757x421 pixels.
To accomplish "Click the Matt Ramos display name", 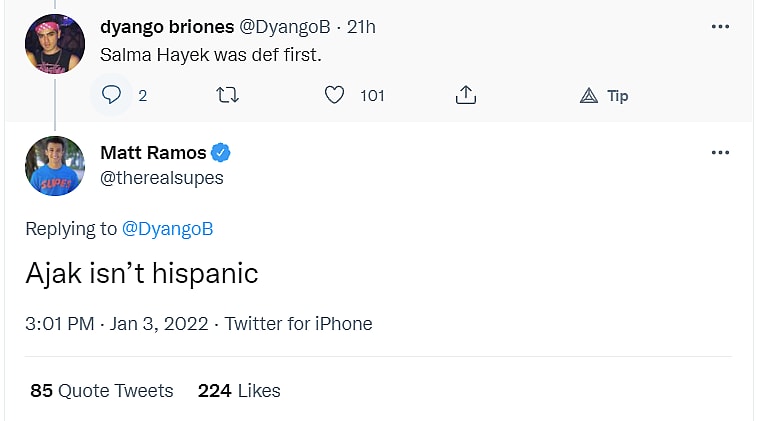I will tap(153, 153).
